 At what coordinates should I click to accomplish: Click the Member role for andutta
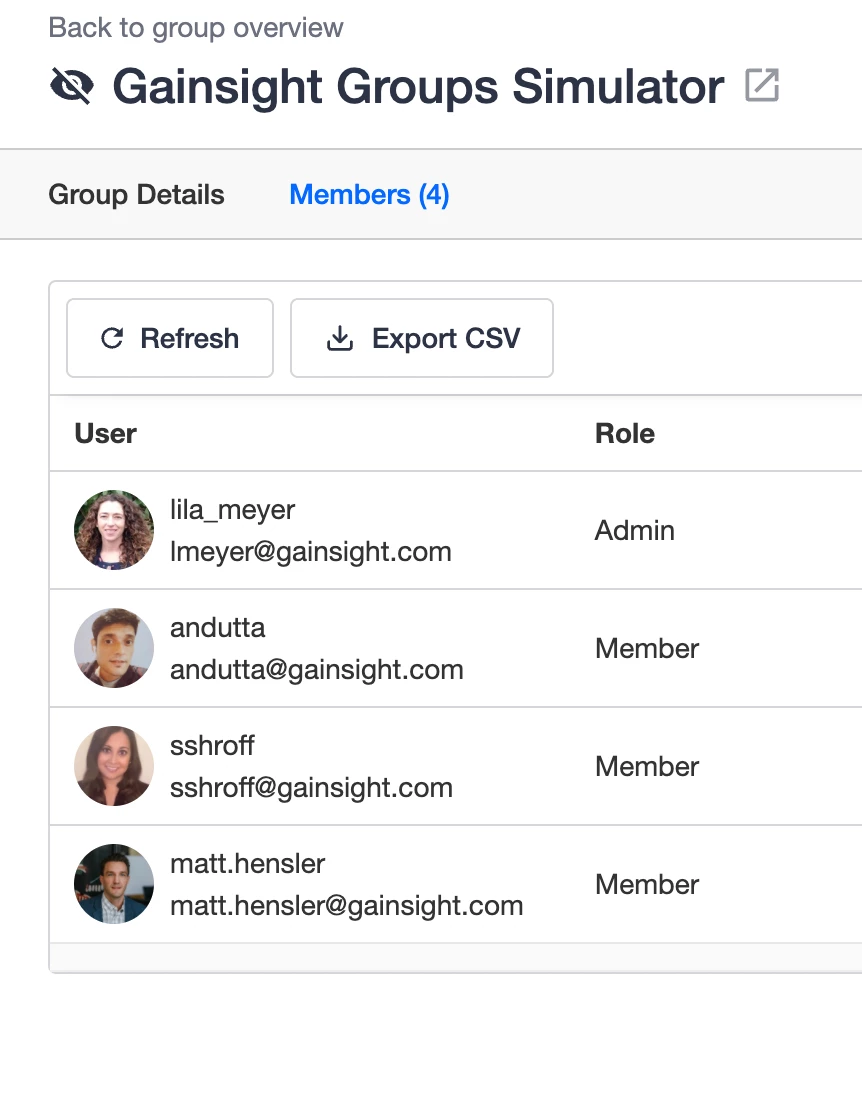tap(647, 648)
